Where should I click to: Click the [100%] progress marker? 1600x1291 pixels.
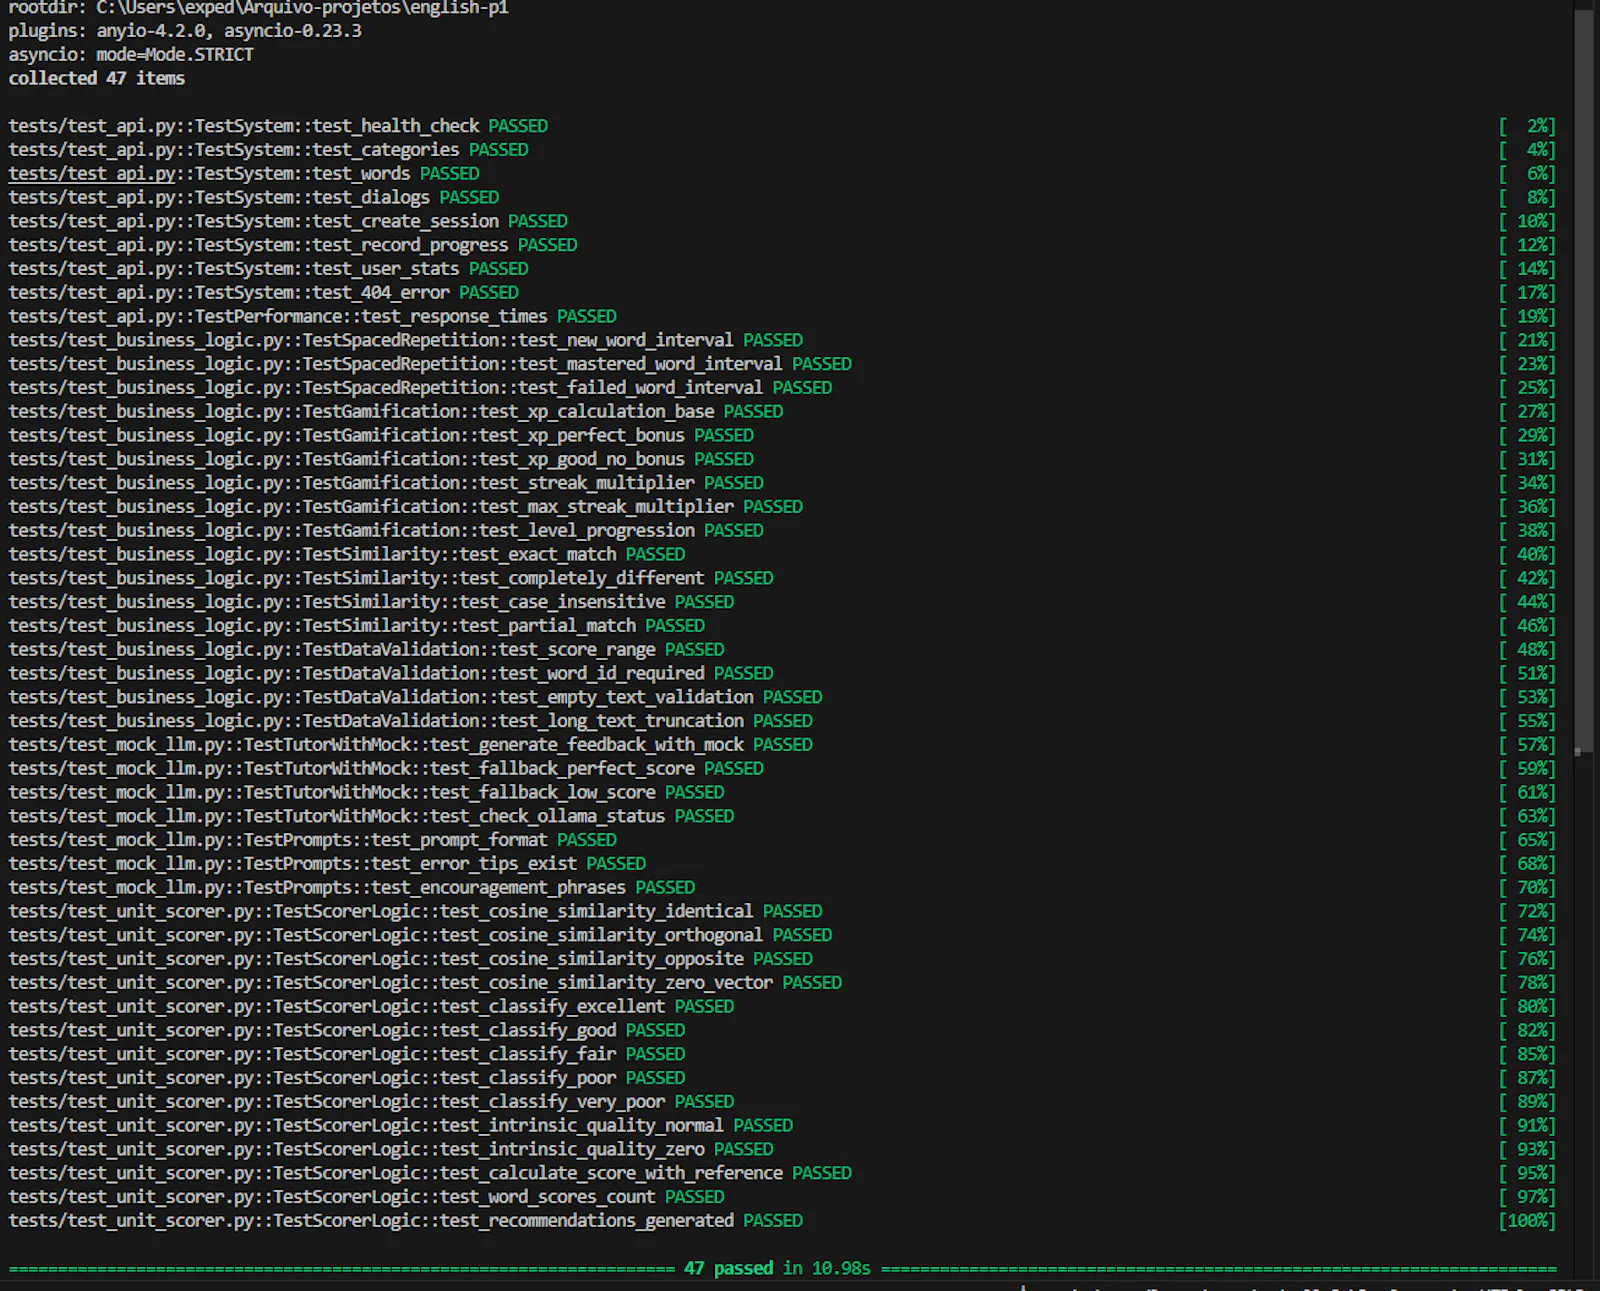click(1527, 1221)
